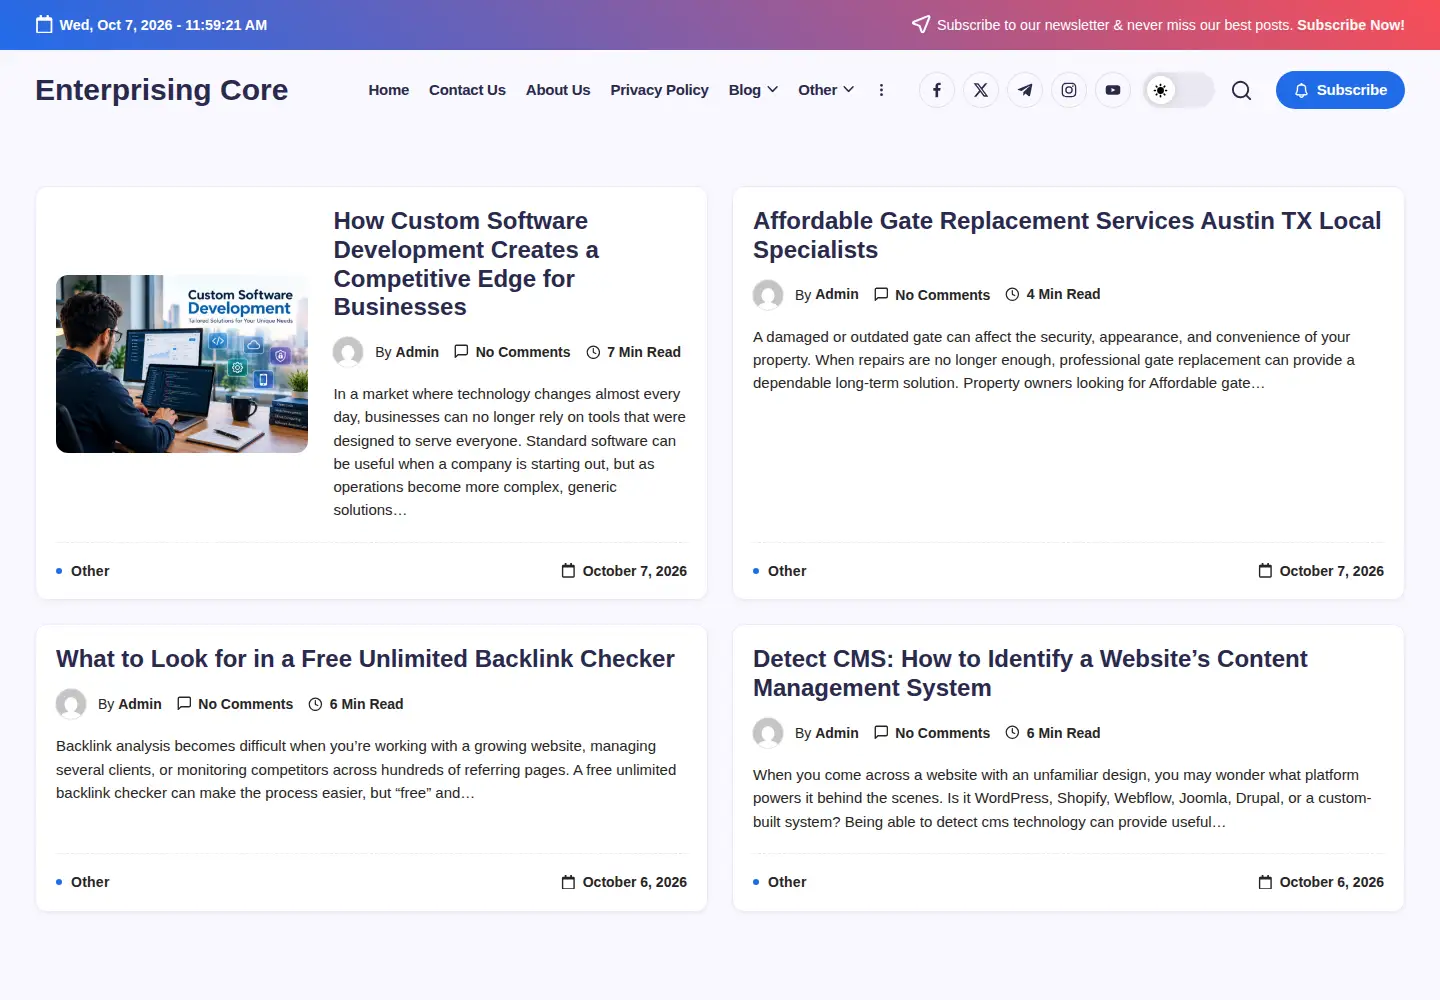Image resolution: width=1440 pixels, height=1000 pixels.
Task: Go to the Home page
Action: (389, 90)
